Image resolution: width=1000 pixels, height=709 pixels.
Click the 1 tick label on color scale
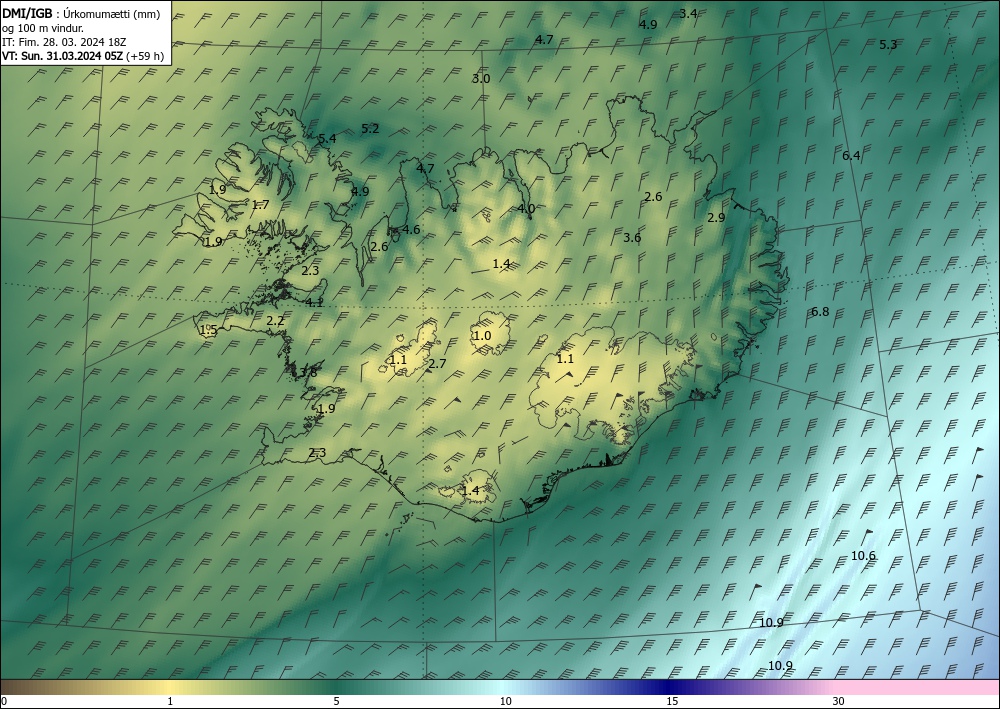coord(170,702)
